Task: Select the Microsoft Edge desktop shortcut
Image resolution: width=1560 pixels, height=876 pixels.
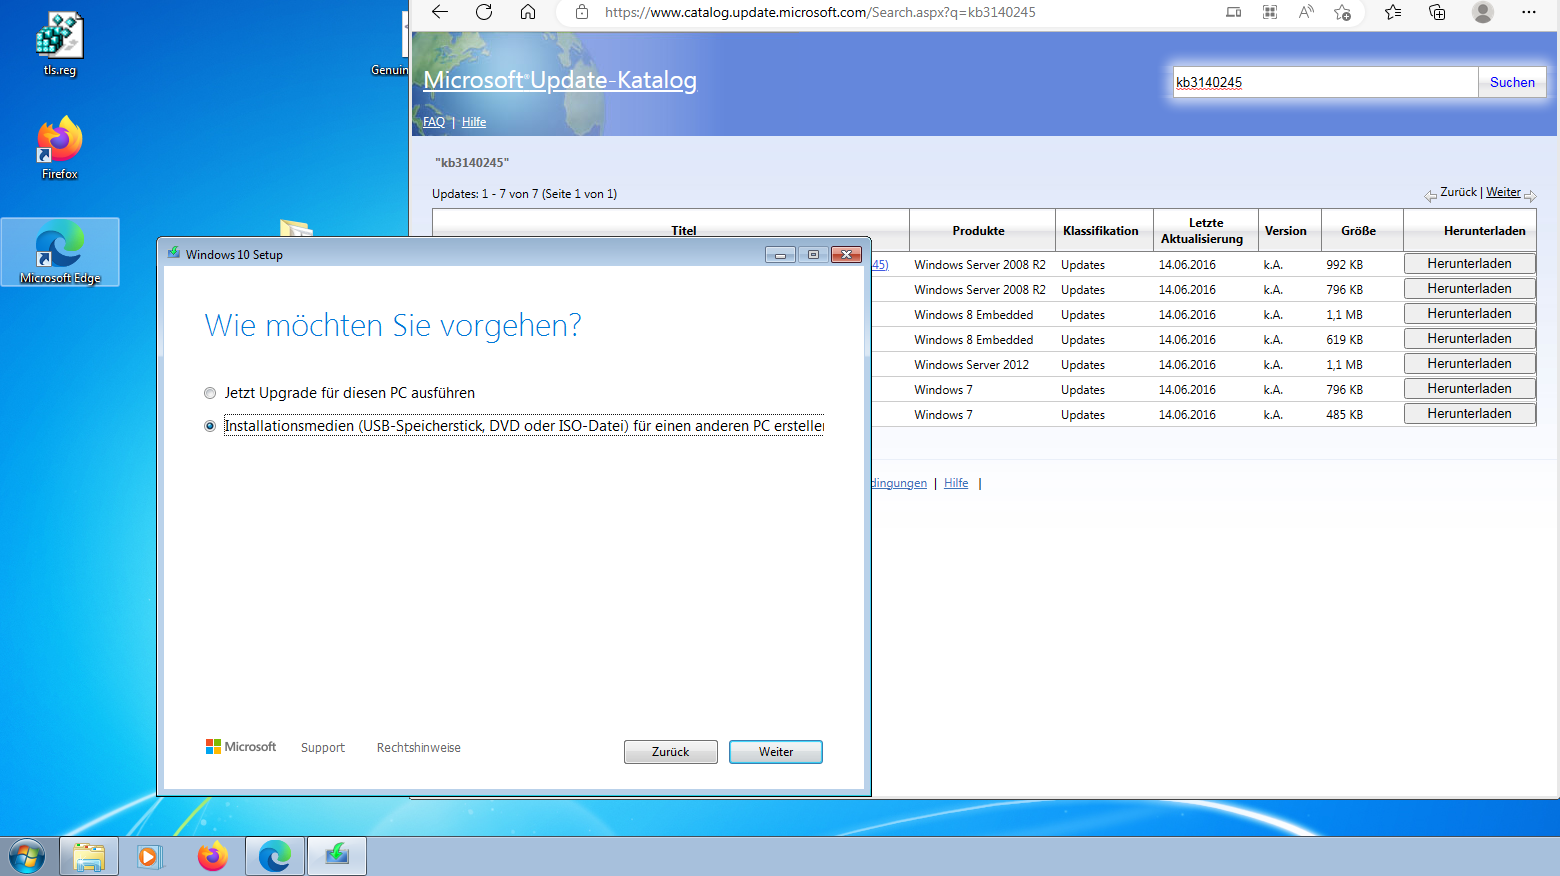Action: (60, 252)
